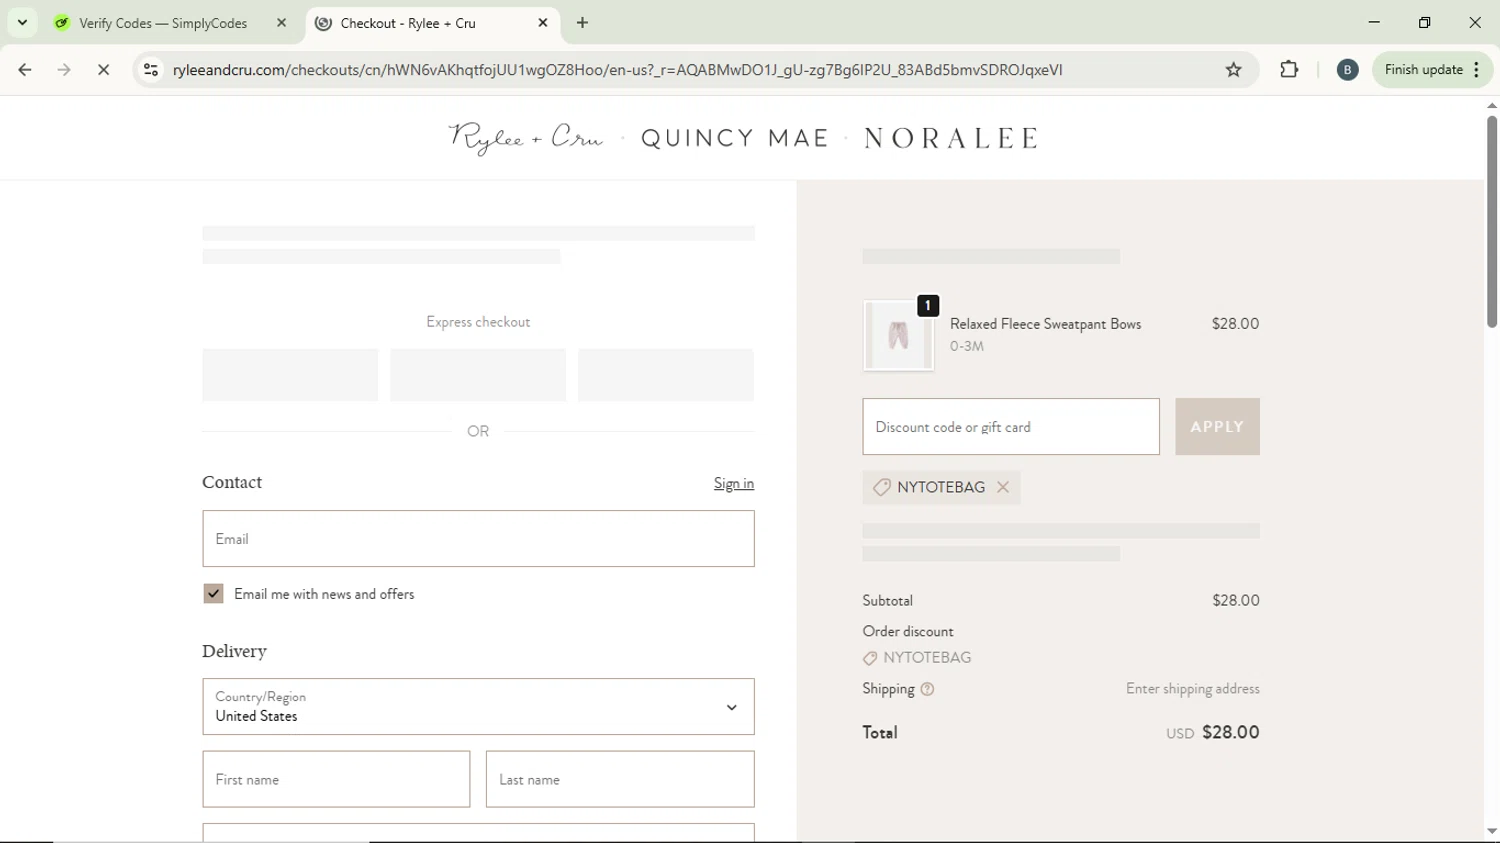Remove the NYTOTEBAG discount code
1500x843 pixels.
pos(1003,487)
